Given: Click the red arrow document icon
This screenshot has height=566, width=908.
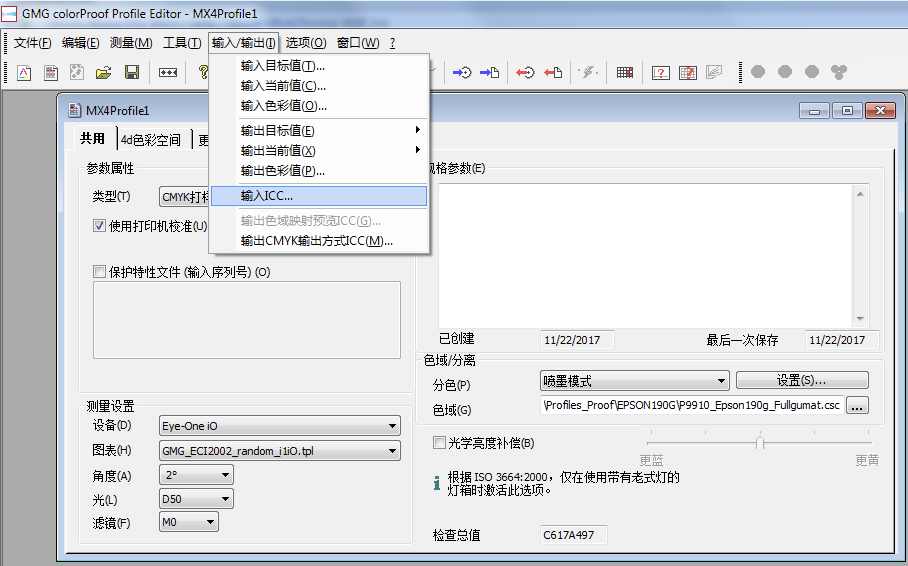Looking at the screenshot, I should (x=552, y=72).
